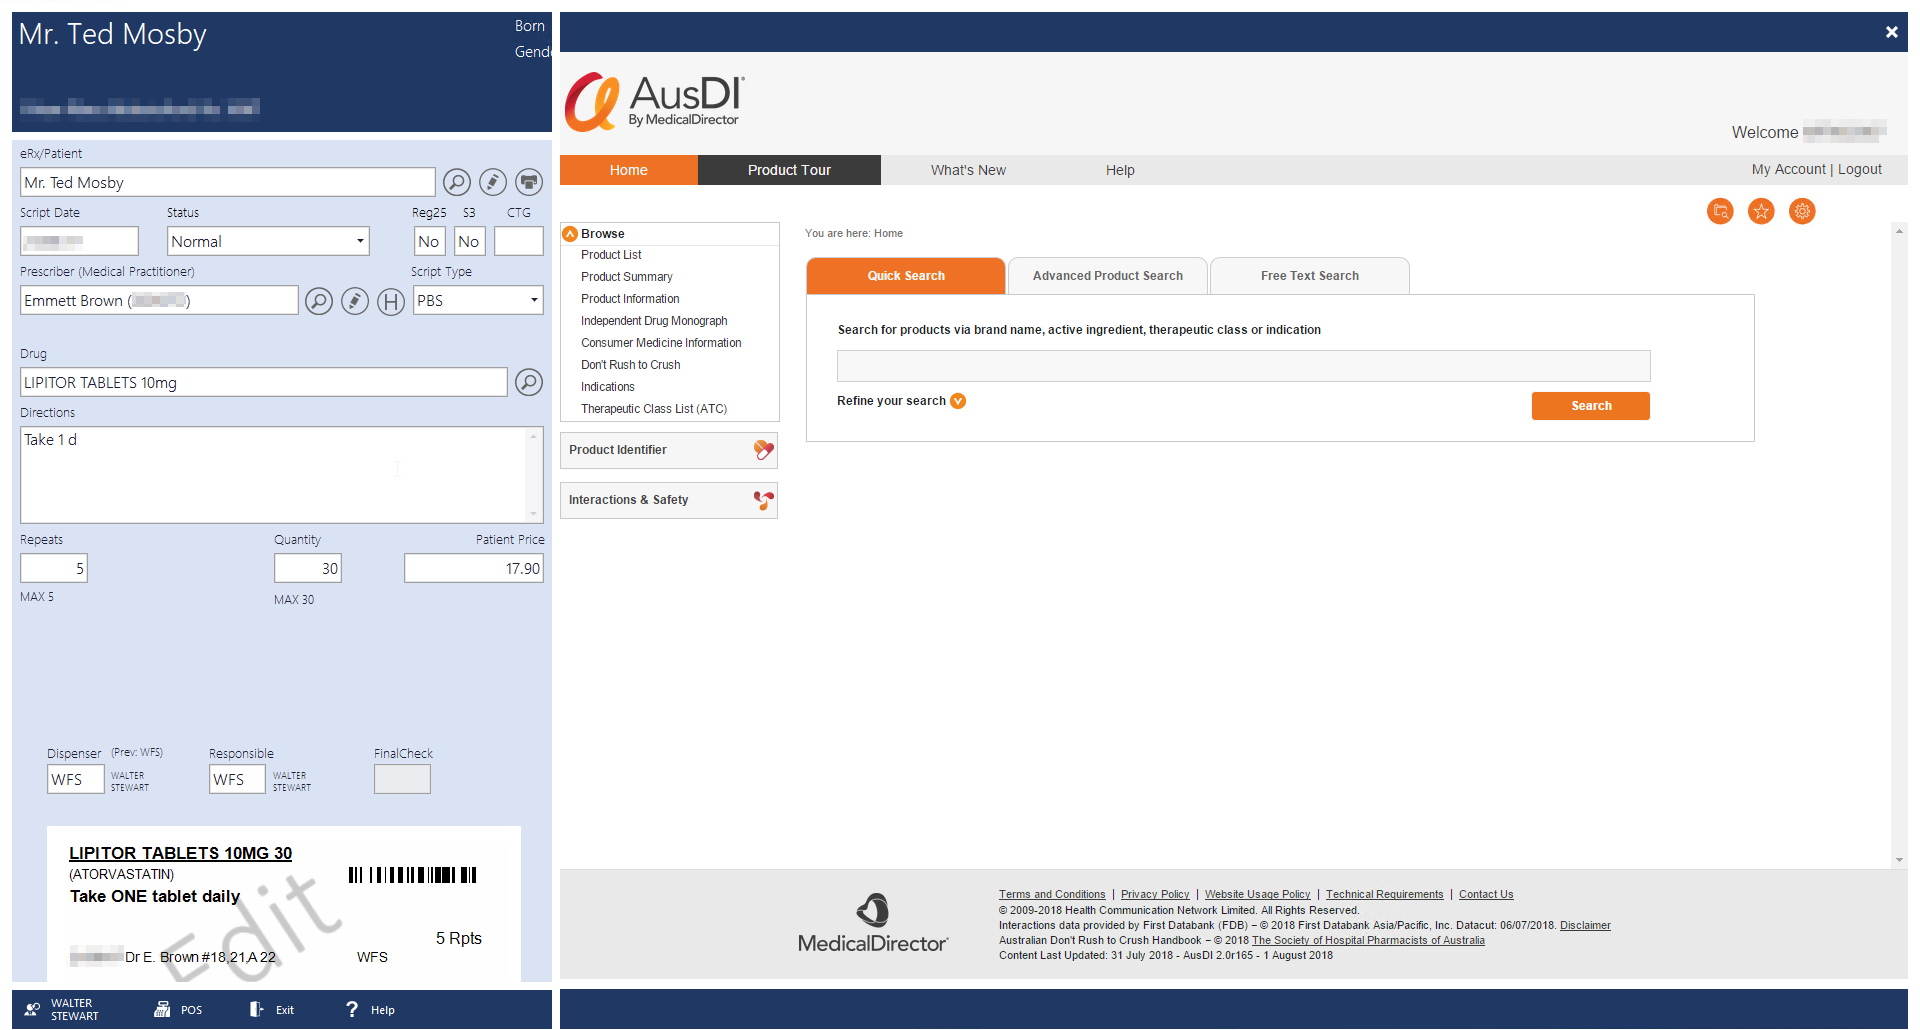Screen dimensions: 1920x1030
Task: Click the Logout link
Action: tap(1860, 169)
